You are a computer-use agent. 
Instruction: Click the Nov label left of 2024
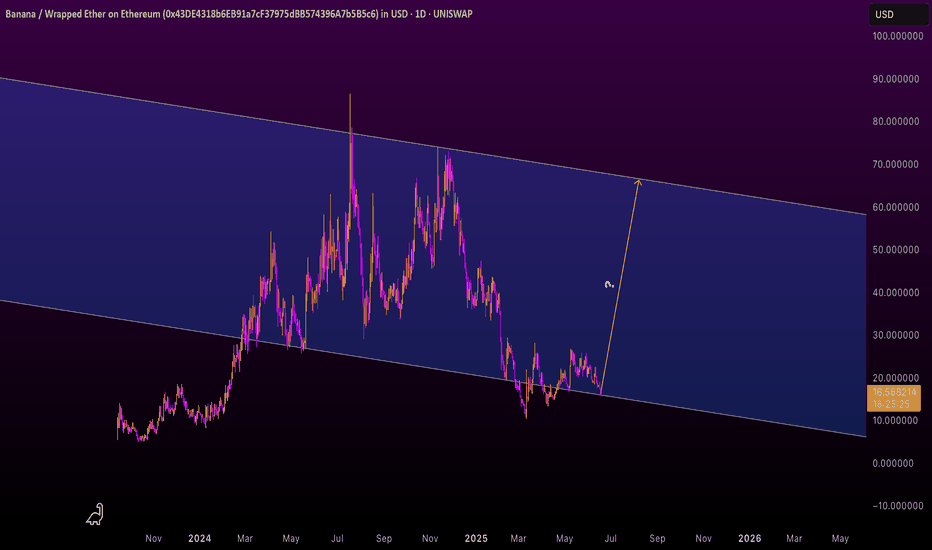pyautogui.click(x=153, y=538)
